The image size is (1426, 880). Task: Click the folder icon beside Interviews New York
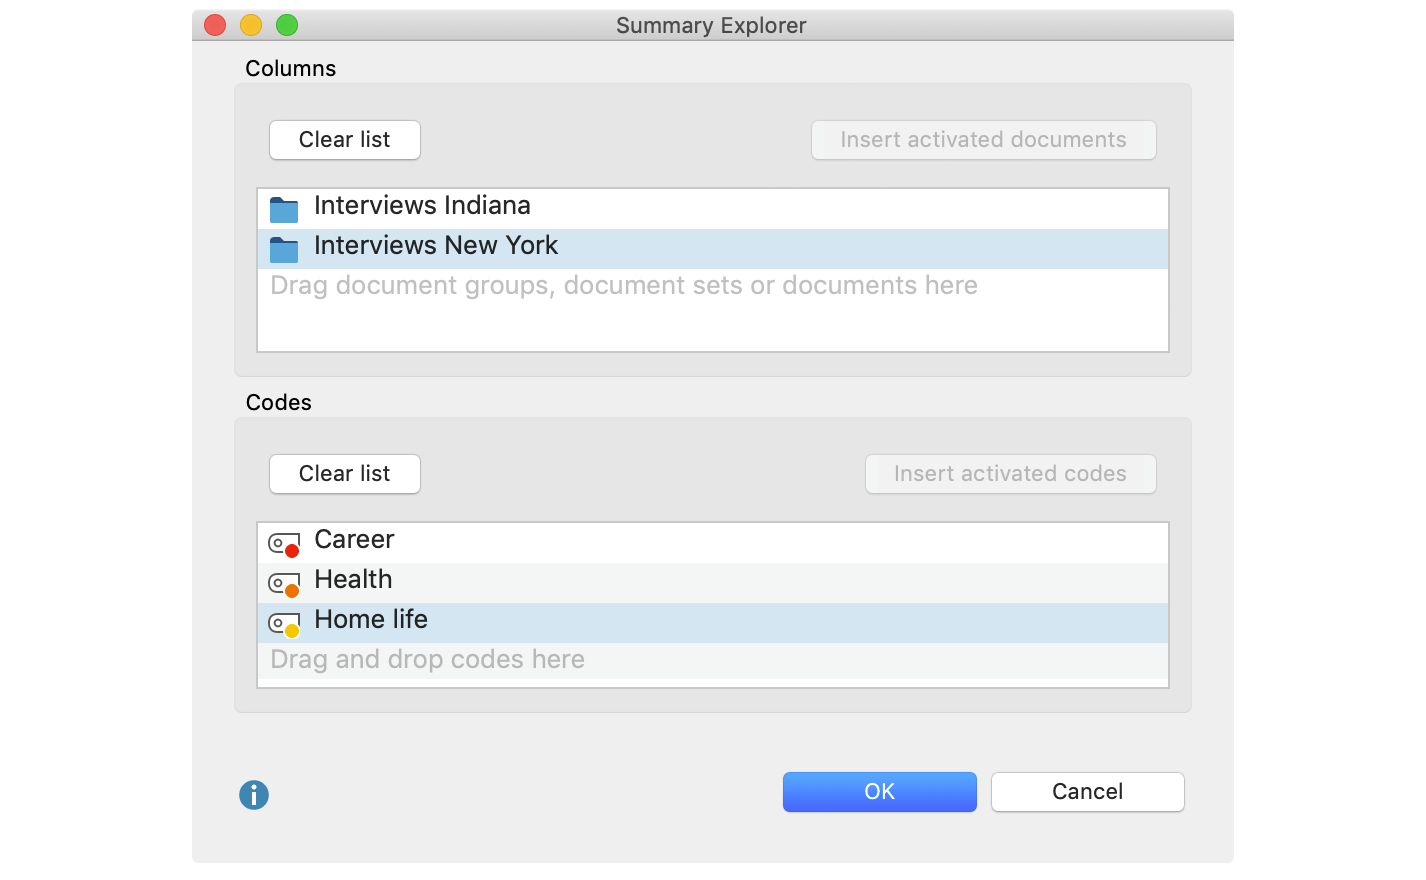click(x=284, y=249)
